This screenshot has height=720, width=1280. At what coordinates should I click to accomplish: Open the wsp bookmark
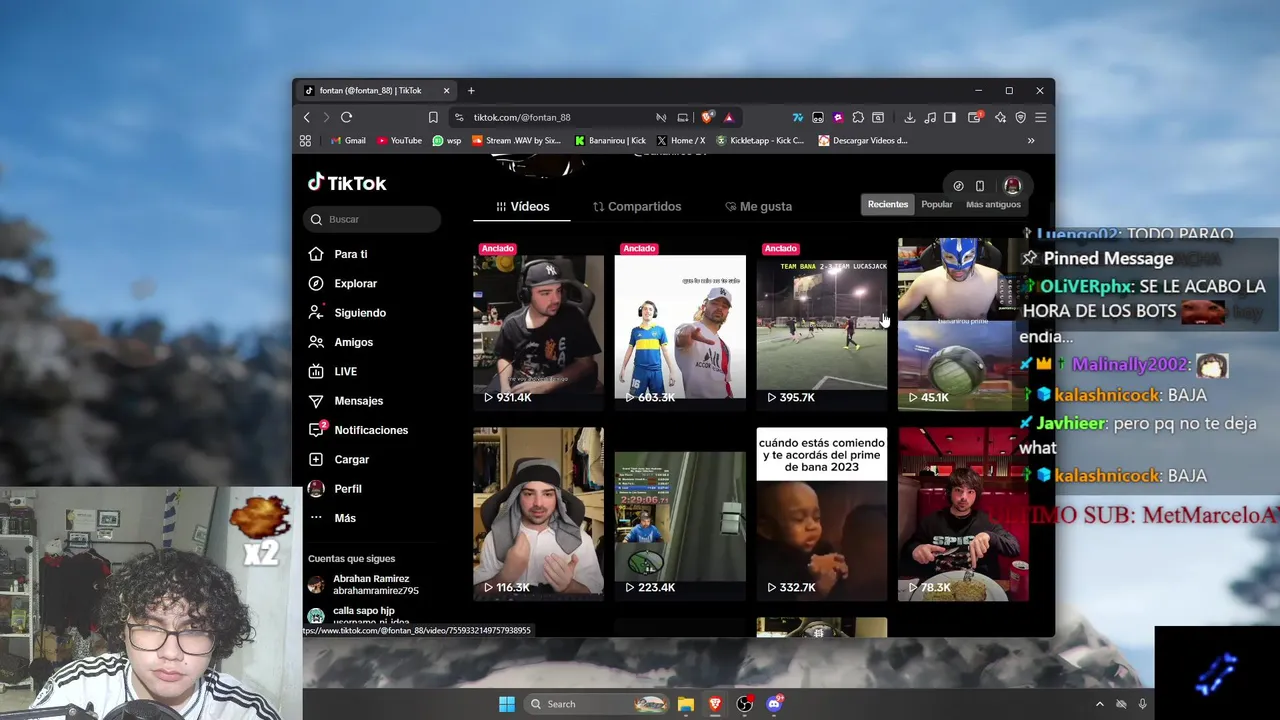pyautogui.click(x=447, y=141)
